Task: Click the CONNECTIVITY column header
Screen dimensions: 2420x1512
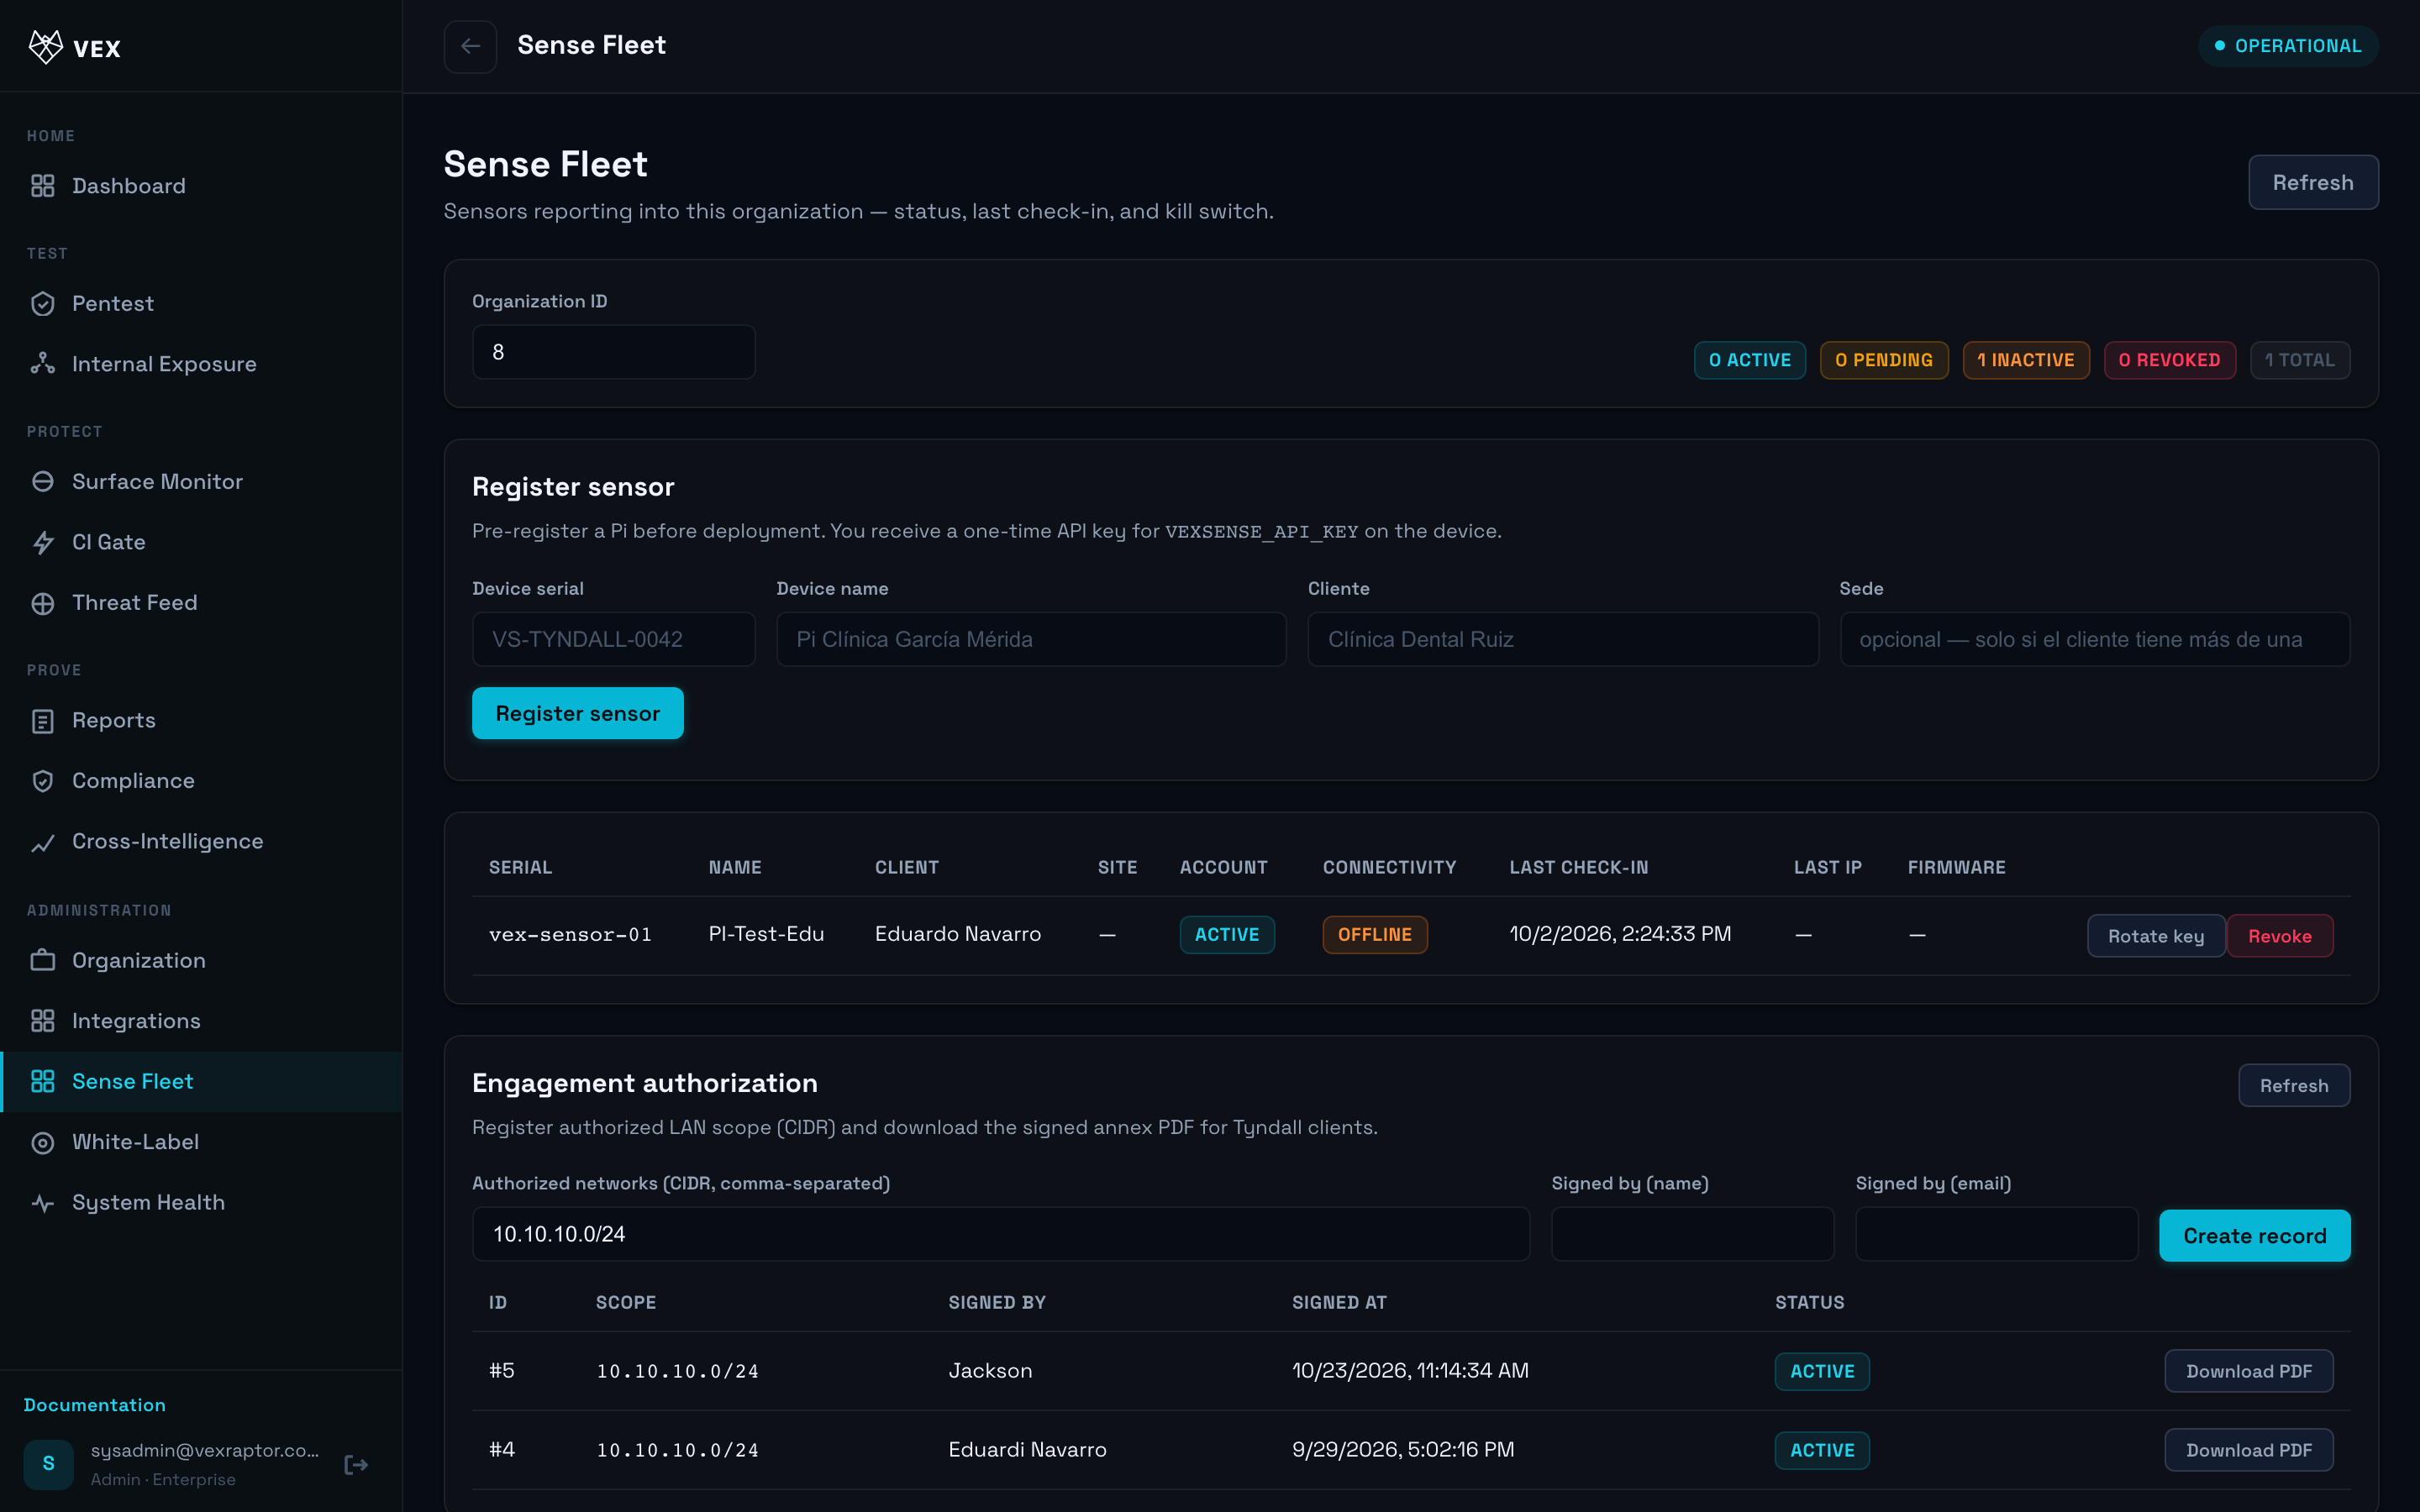Action: point(1389,868)
